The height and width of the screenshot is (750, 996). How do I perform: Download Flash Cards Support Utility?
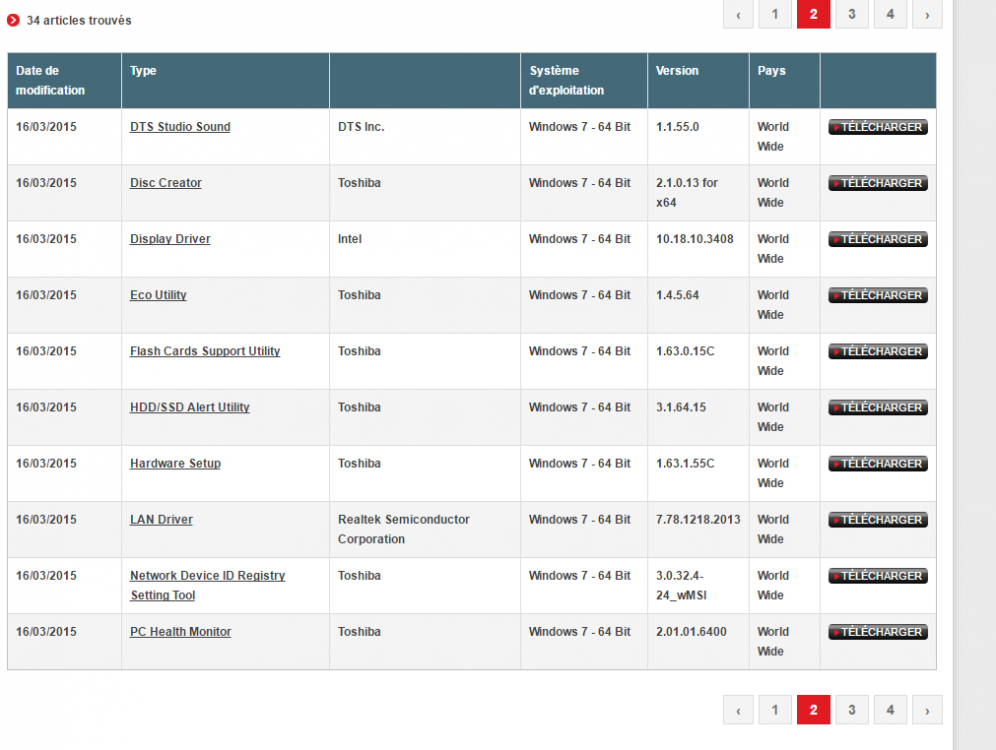click(x=878, y=351)
